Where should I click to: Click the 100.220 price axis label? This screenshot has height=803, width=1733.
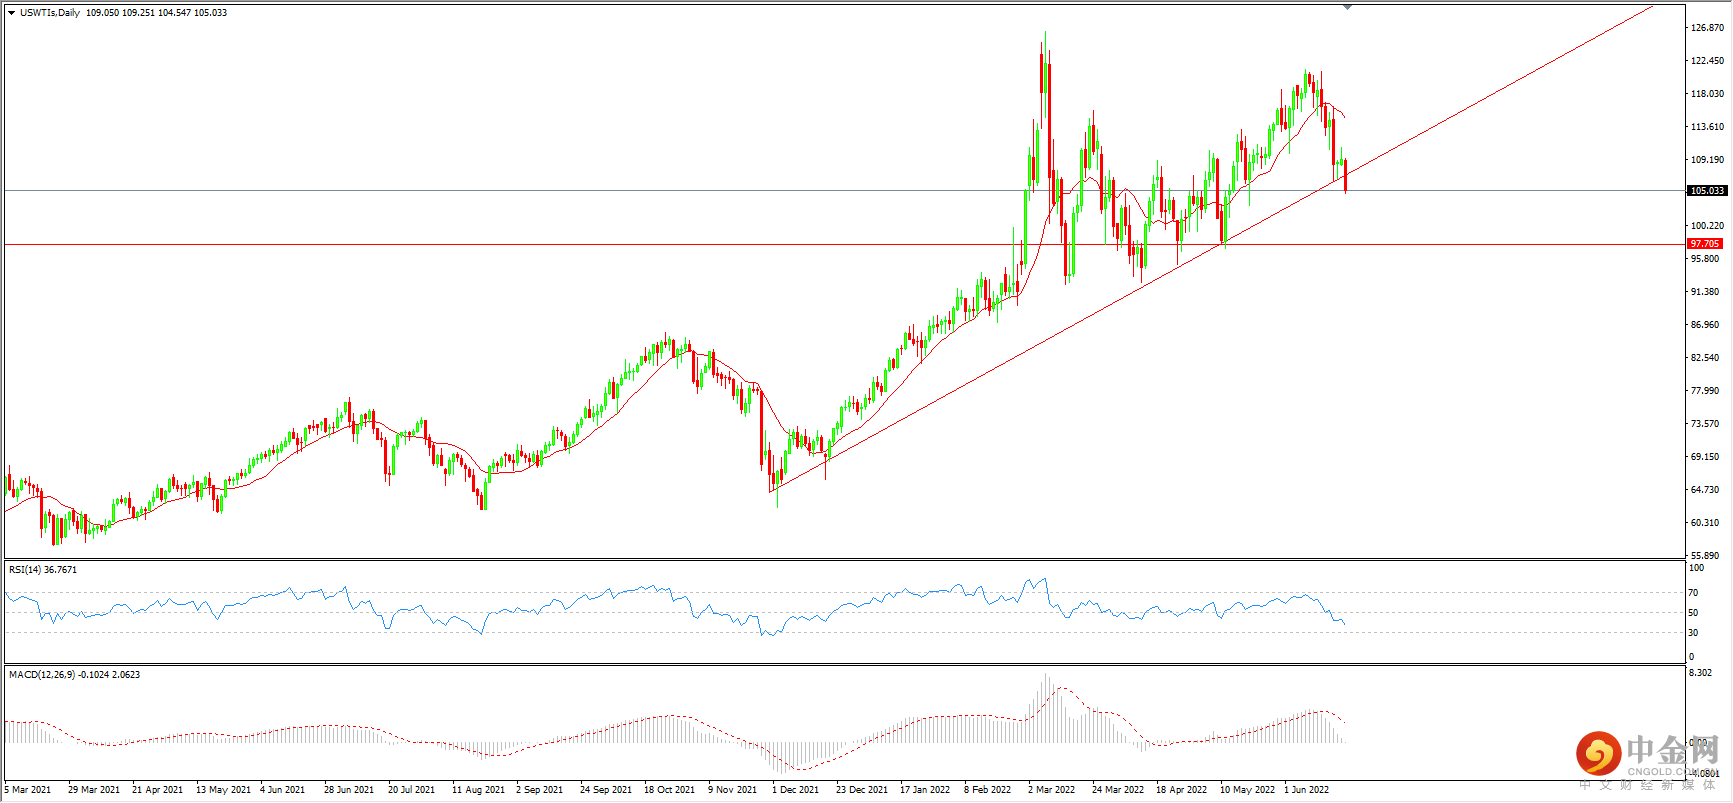pos(1707,226)
